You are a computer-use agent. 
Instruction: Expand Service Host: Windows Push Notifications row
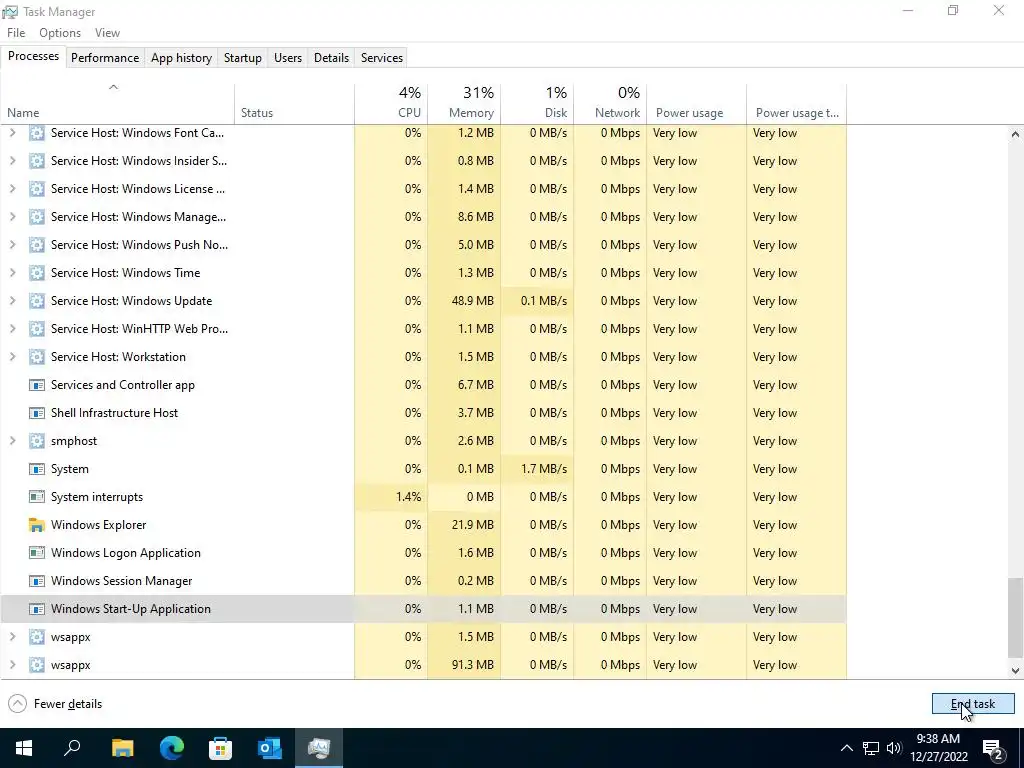(x=12, y=245)
